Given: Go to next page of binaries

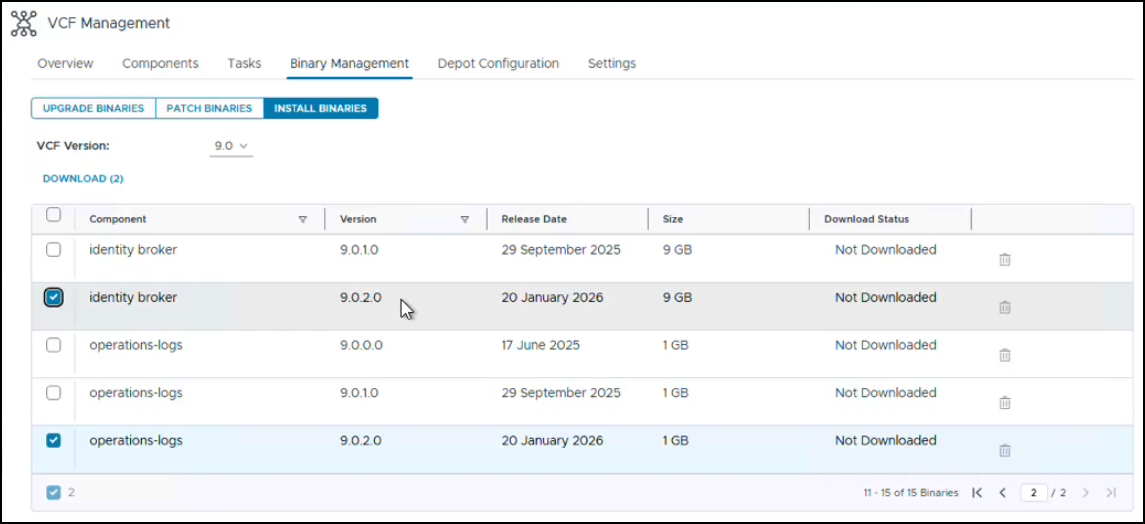Looking at the screenshot, I should click(1086, 493).
